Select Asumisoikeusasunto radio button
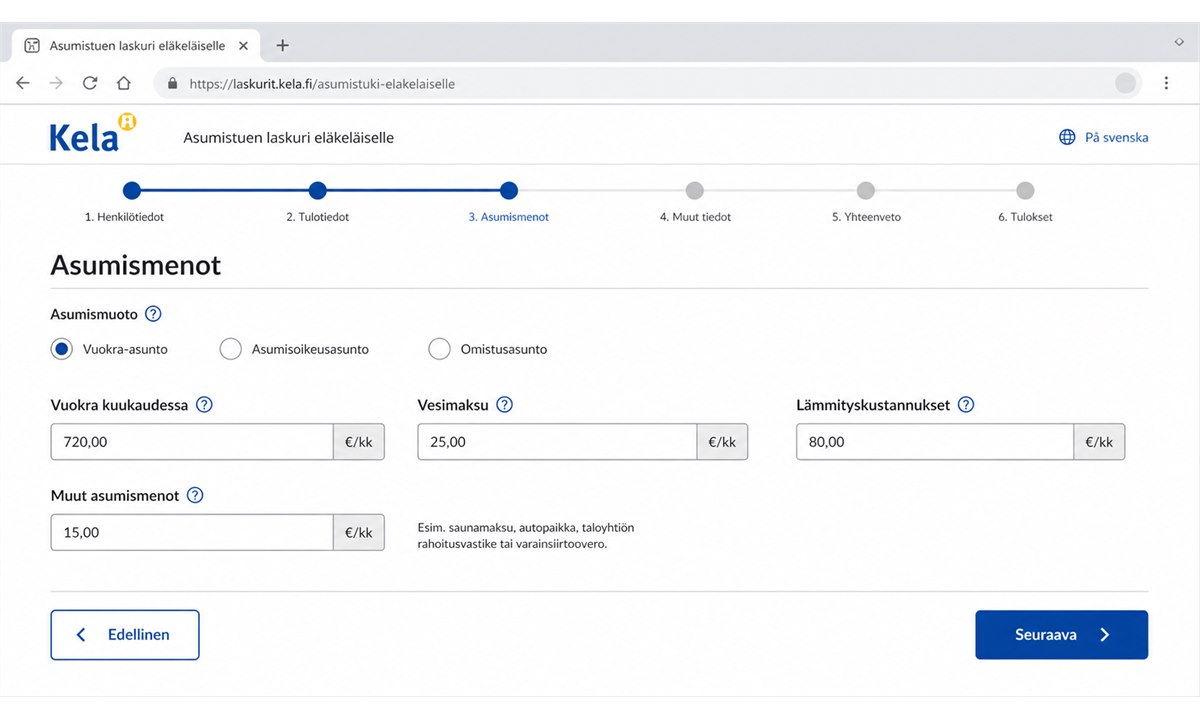1200x720 pixels. coord(231,349)
